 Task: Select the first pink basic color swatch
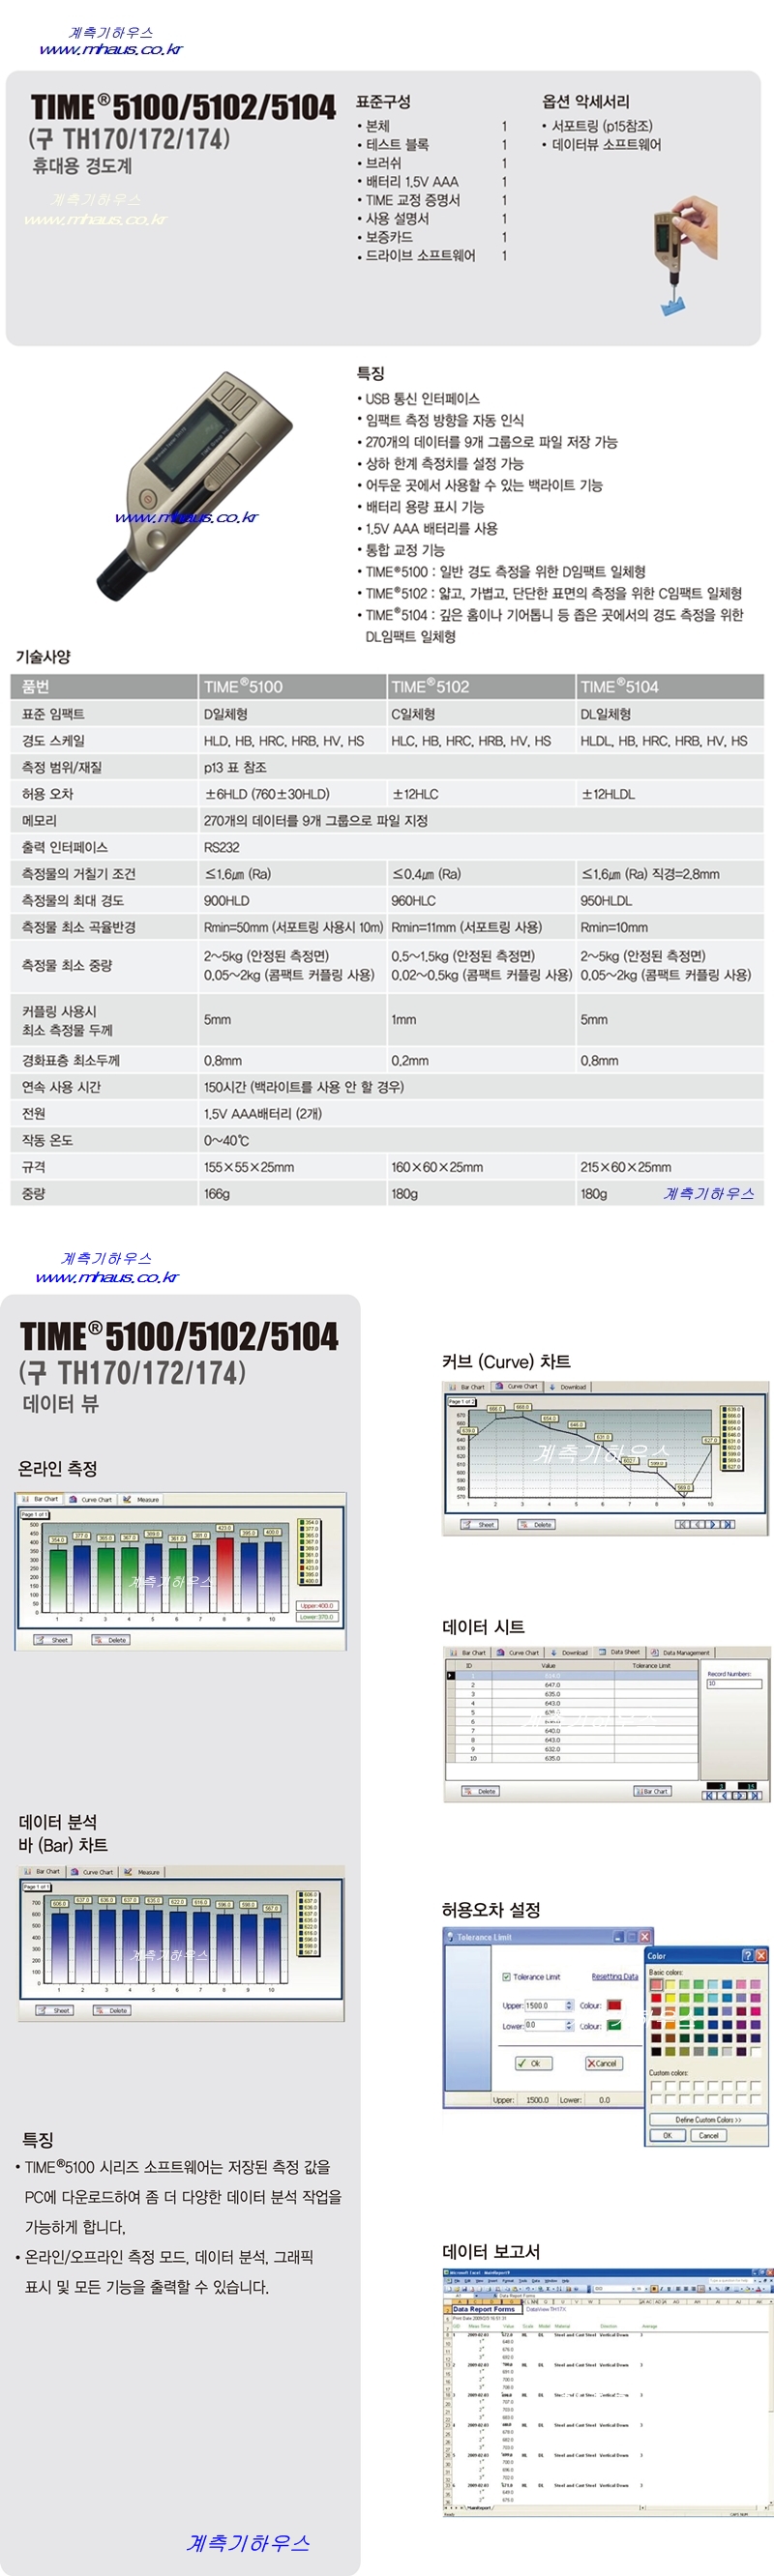click(x=656, y=1985)
